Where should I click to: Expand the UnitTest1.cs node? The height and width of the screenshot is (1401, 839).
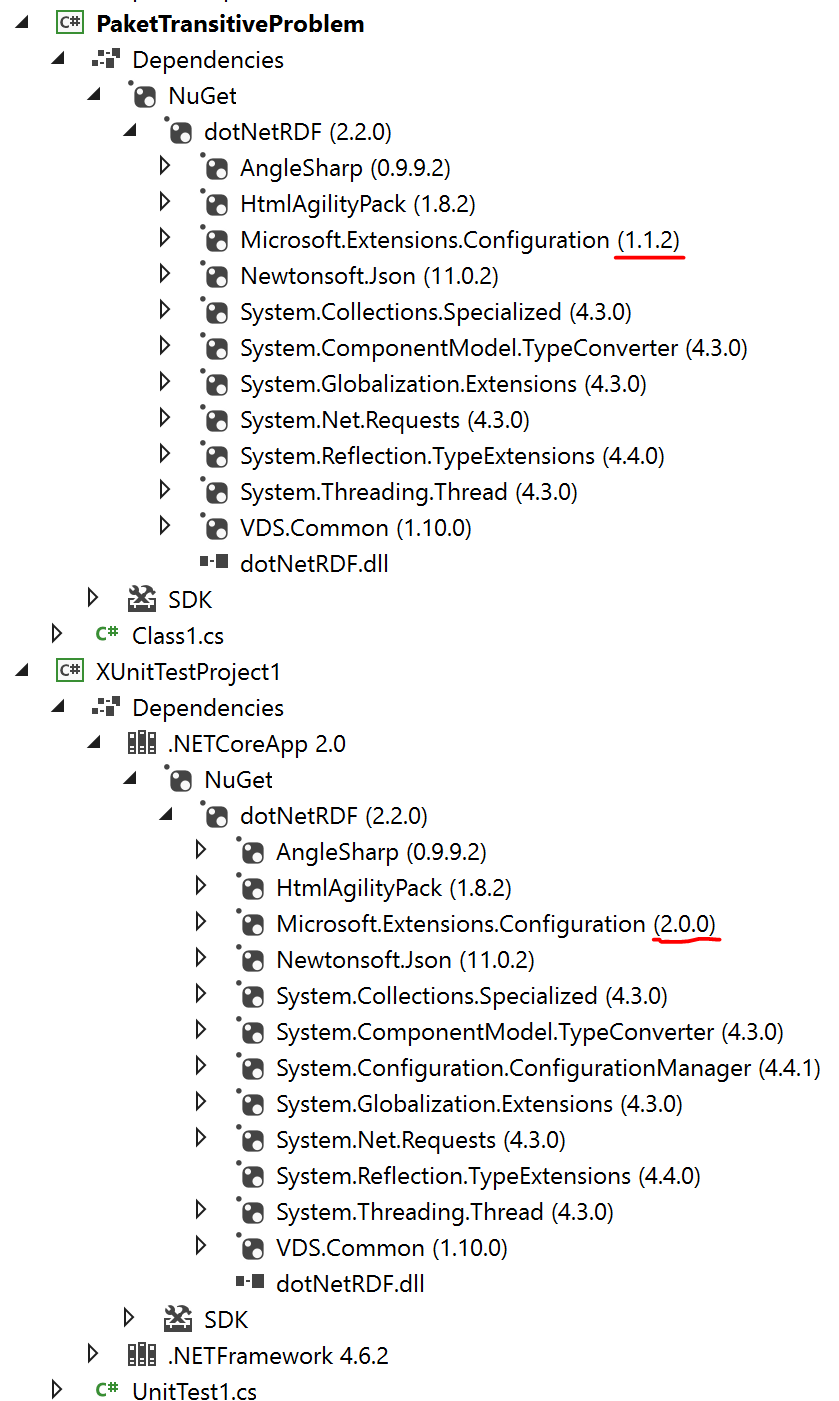click(57, 1387)
